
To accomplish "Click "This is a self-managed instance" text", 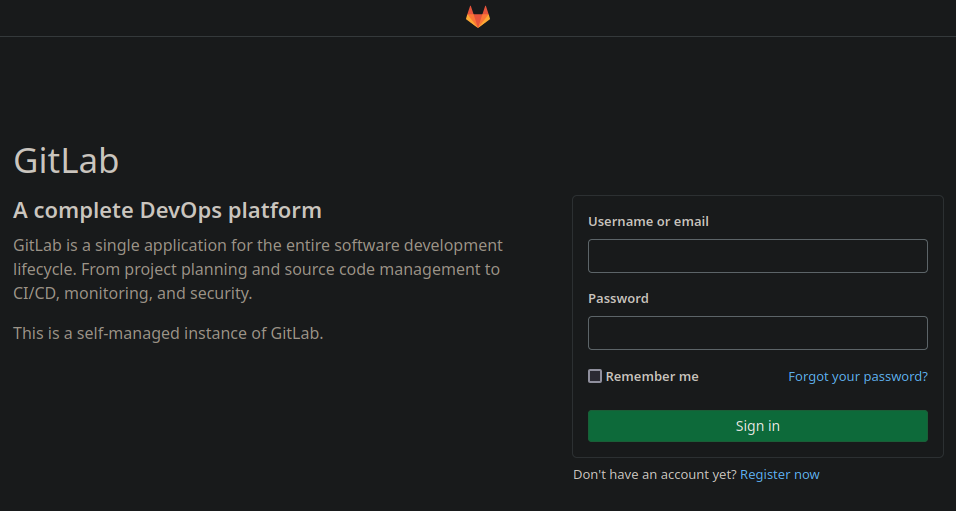I will pyautogui.click(x=168, y=334).
